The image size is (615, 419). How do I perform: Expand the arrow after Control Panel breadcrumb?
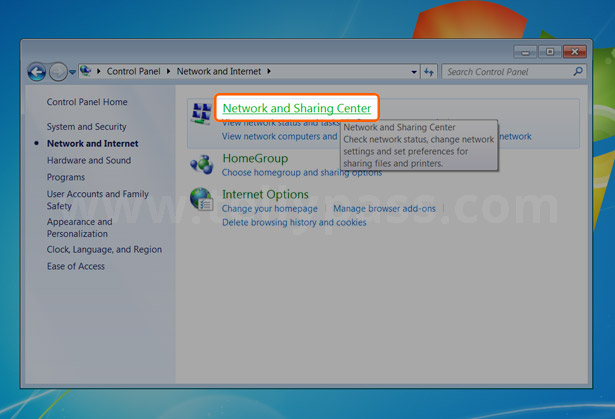(x=168, y=71)
